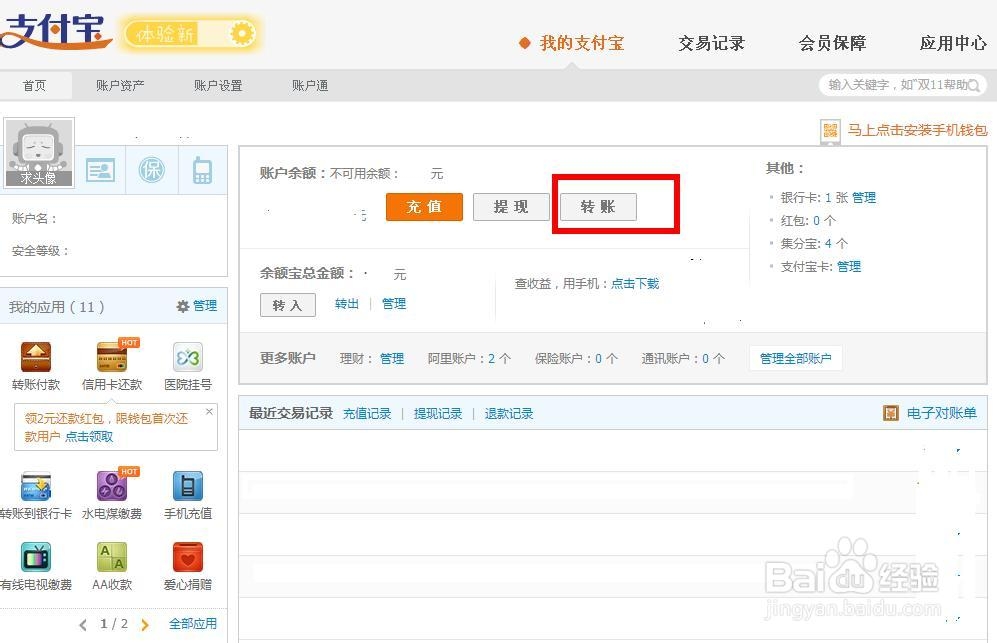Select the 账户设置 sub-navigation tab
The image size is (997, 643).
point(218,85)
